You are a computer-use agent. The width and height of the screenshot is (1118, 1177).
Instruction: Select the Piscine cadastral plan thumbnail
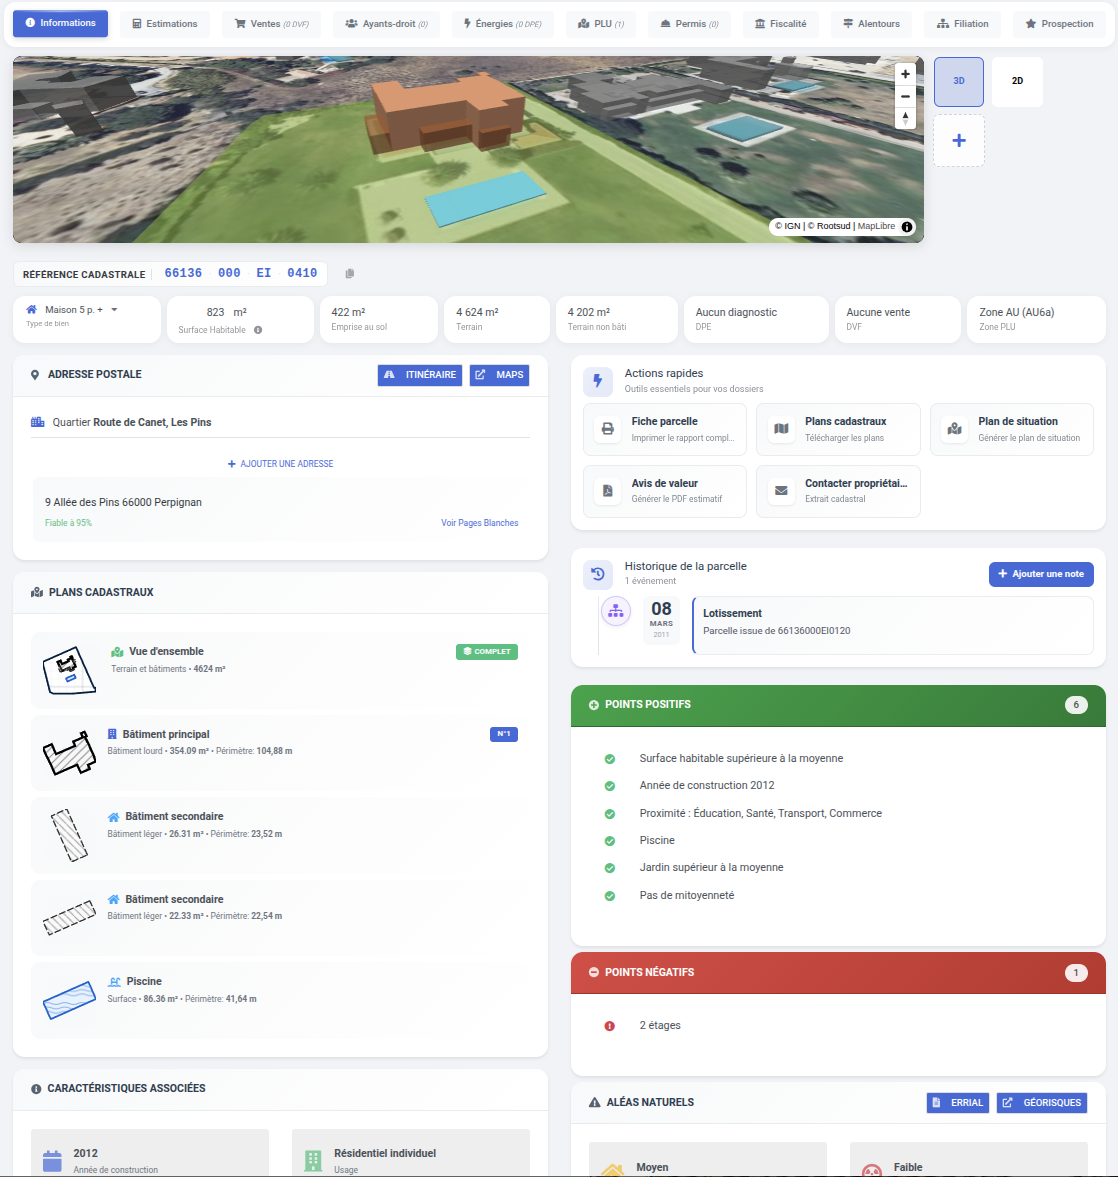[x=69, y=999]
